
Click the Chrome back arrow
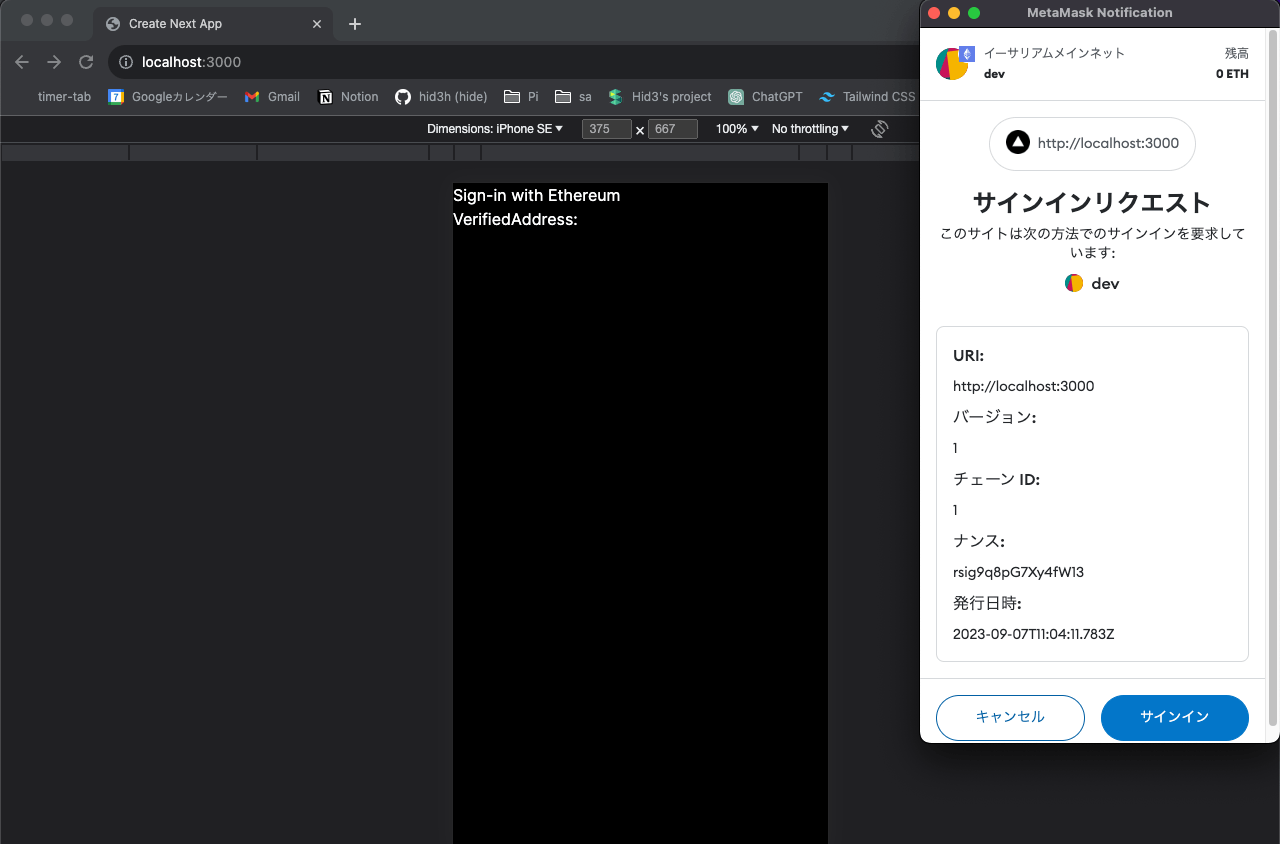(x=22, y=62)
